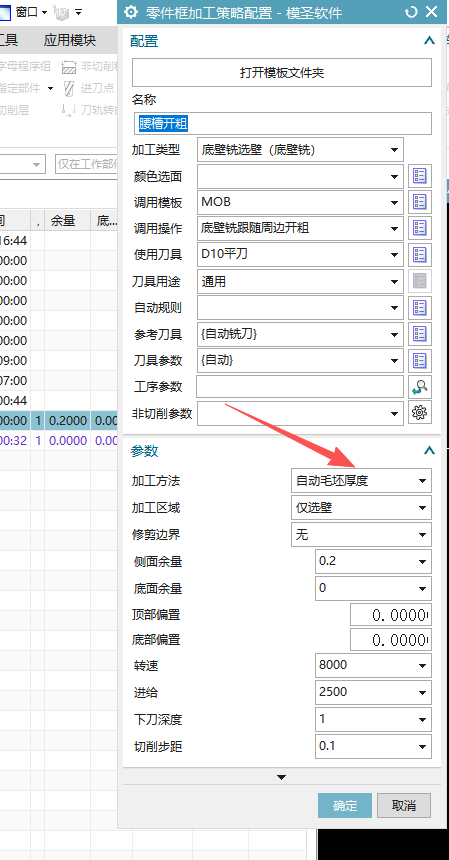Click the 打开模板文件夹 button
Image resolution: width=449 pixels, height=860 pixels.
(282, 72)
